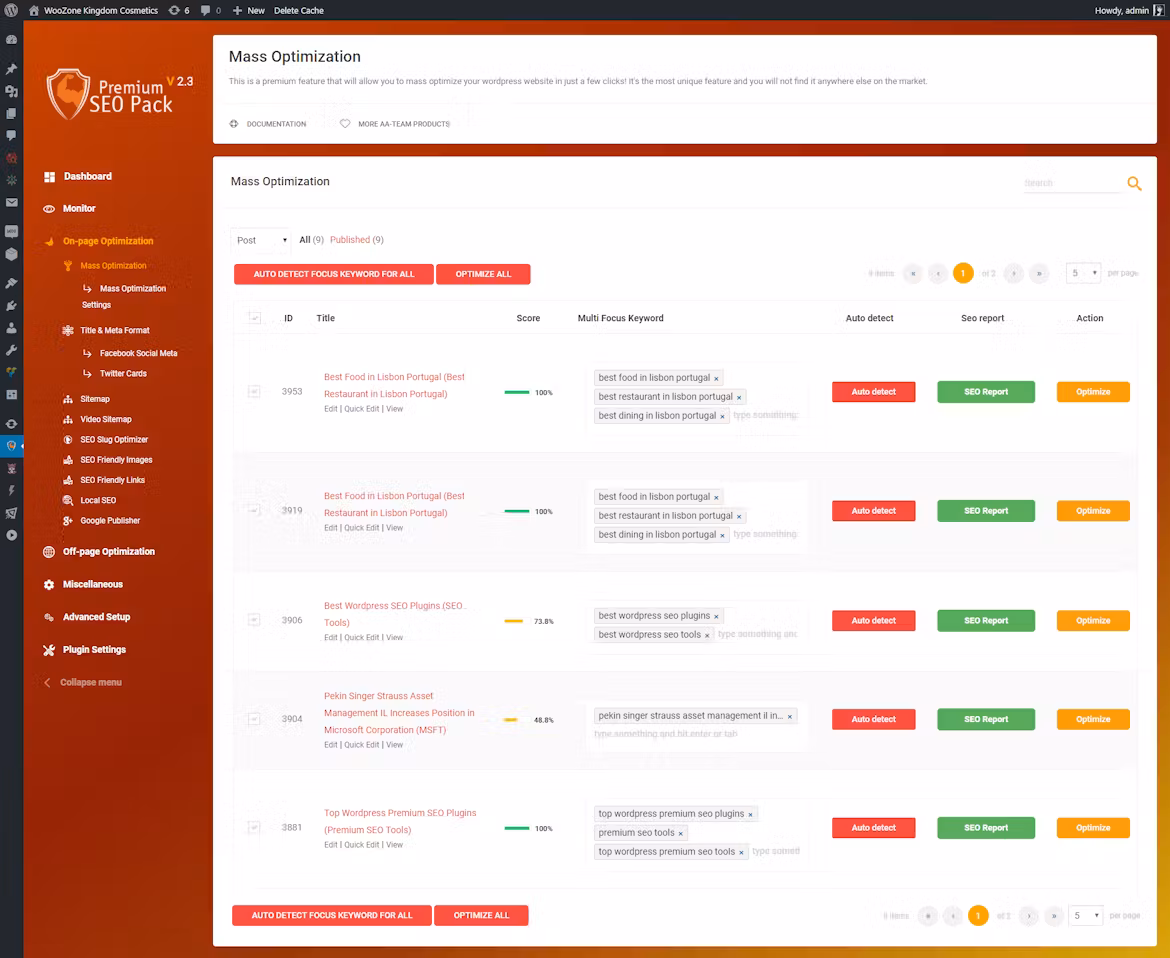The image size is (1170, 958).
Task: Click the bottom Optimize All button
Action: tap(481, 915)
